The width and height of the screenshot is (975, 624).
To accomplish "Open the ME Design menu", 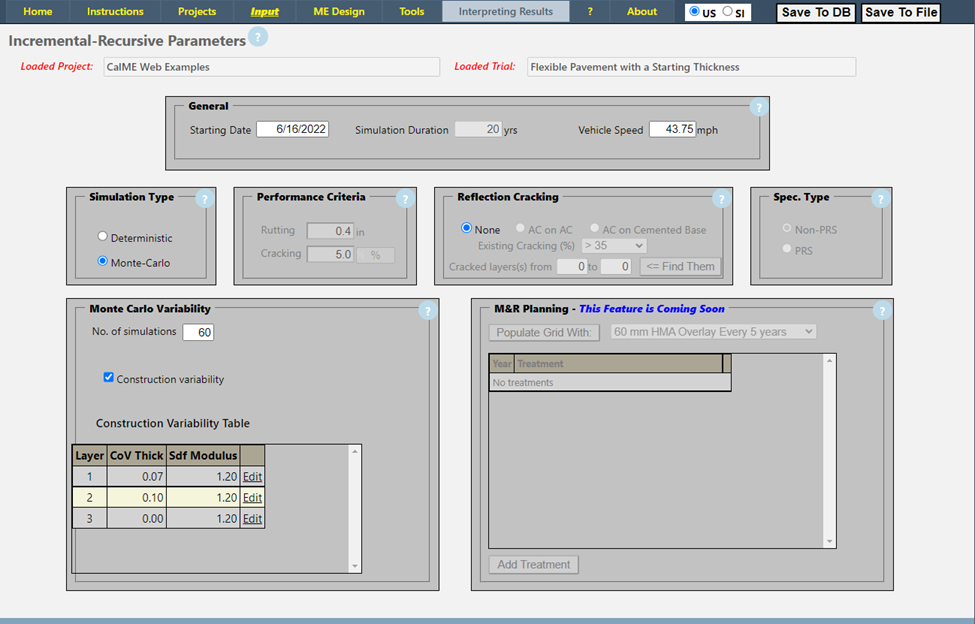I will pyautogui.click(x=339, y=12).
